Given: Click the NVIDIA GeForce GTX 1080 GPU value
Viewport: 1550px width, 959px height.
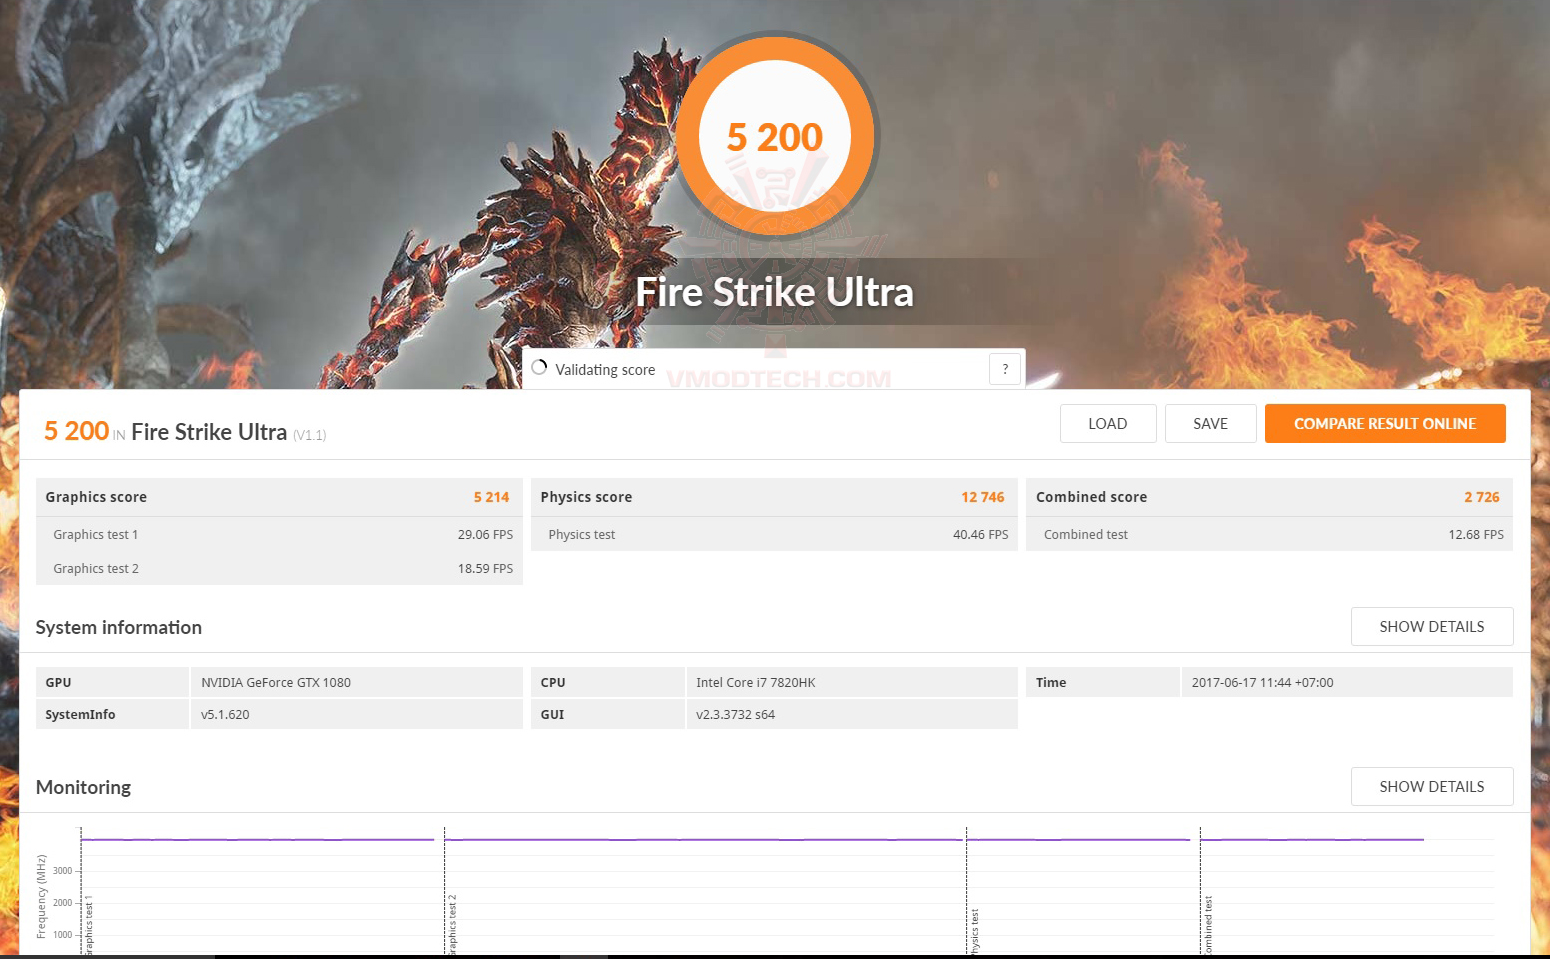Looking at the screenshot, I should [x=276, y=683].
